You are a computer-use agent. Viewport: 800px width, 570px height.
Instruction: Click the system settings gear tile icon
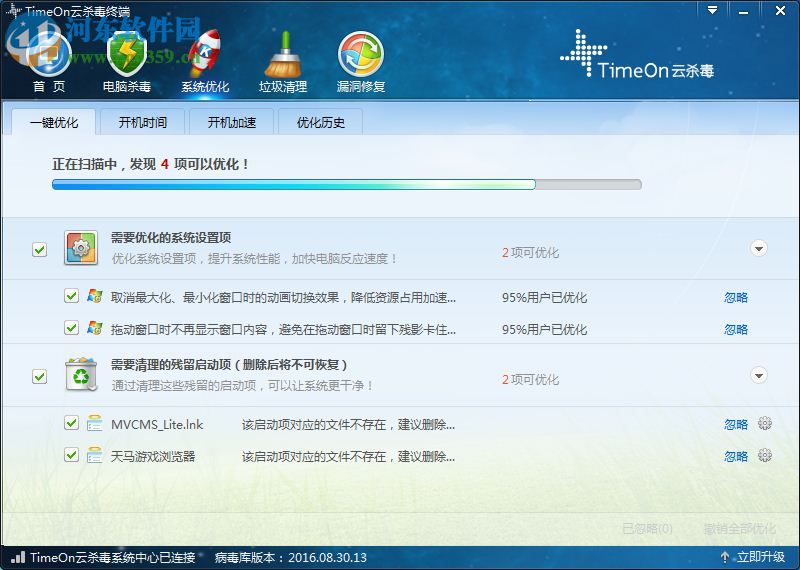coord(81,248)
